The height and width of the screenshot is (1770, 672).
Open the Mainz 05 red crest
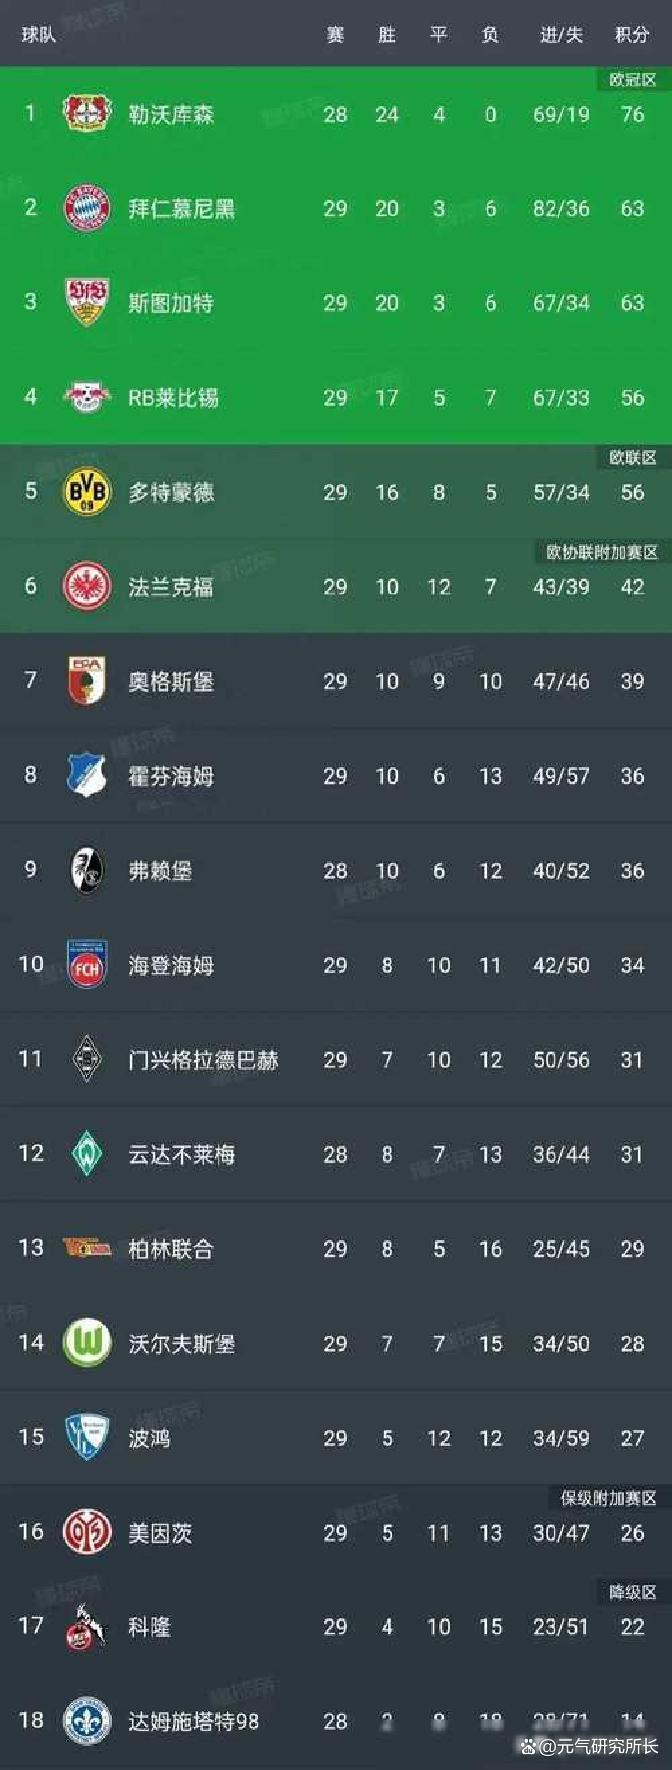click(87, 1532)
